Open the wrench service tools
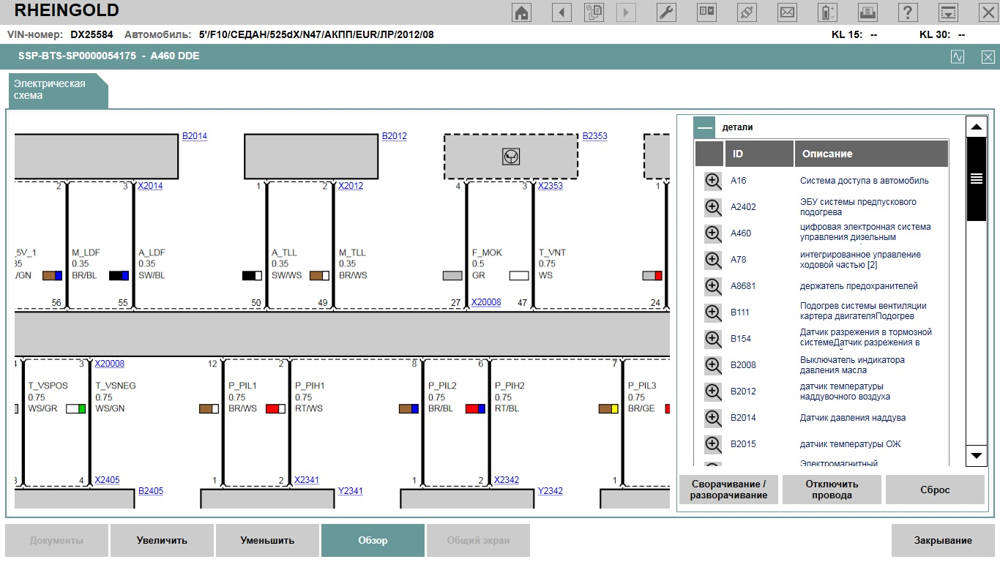1000x562 pixels. tap(667, 12)
